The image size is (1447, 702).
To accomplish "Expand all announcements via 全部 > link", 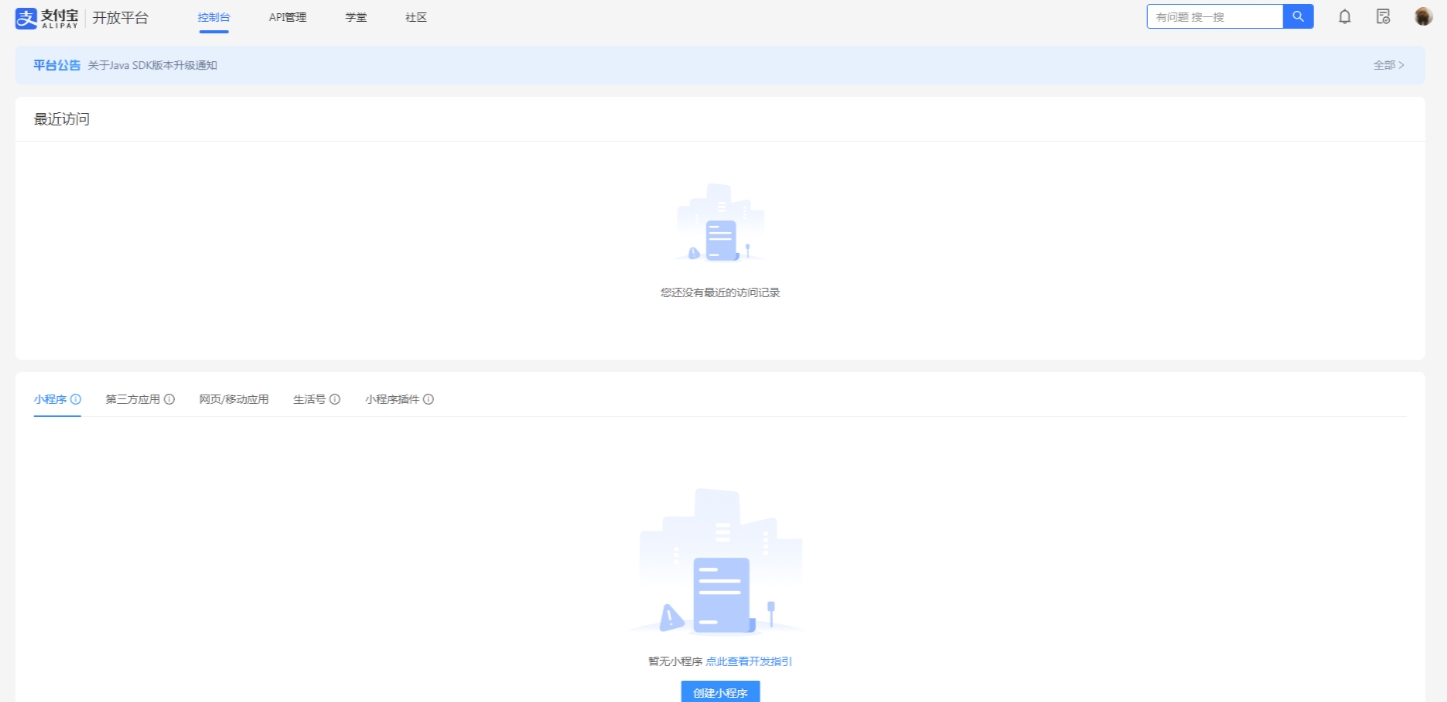I will 1388,65.
